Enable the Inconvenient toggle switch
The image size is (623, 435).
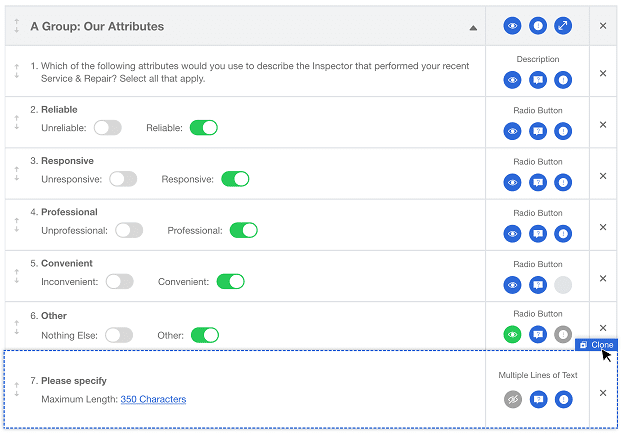click(119, 282)
